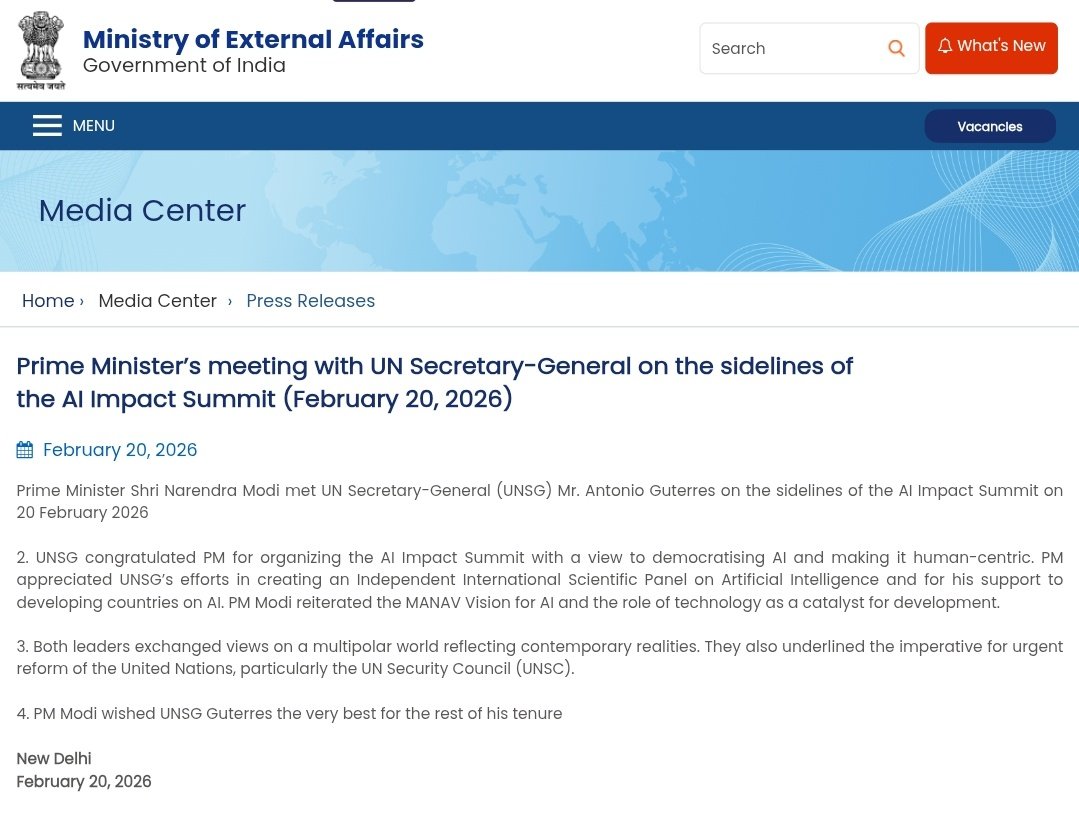The height and width of the screenshot is (839, 1079).
Task: Click the India national emblem logo
Action: click(41, 51)
